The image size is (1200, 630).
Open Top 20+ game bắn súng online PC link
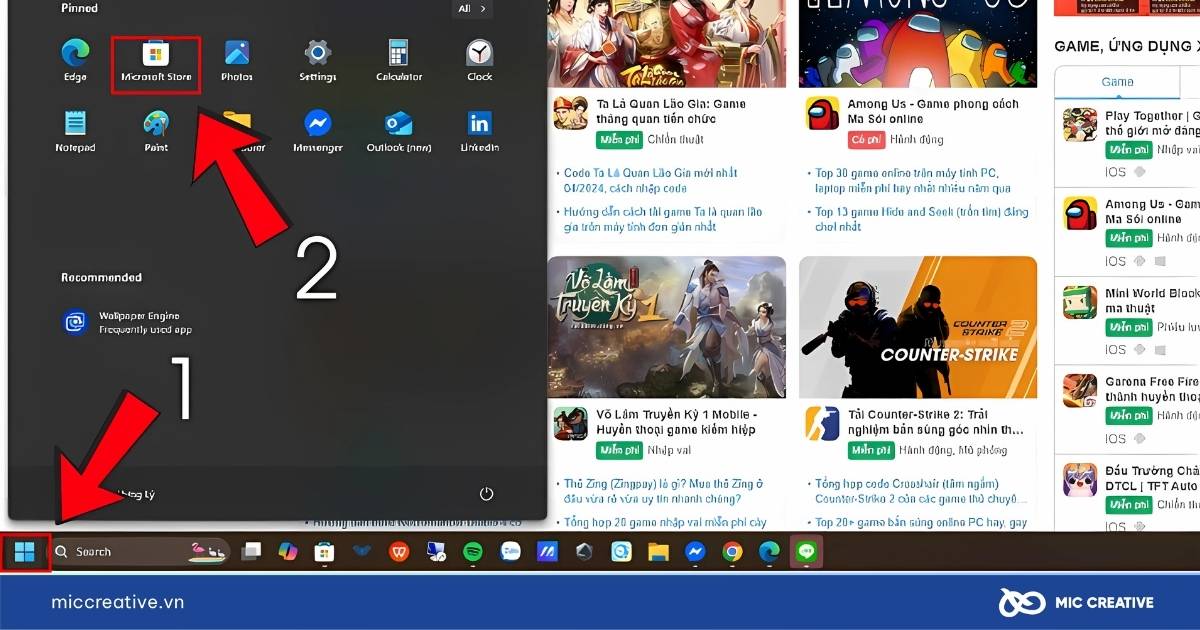point(921,522)
